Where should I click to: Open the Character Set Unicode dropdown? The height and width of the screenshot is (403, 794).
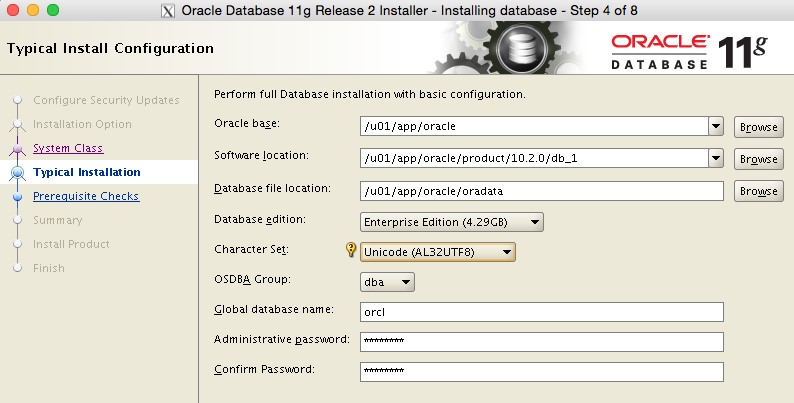(x=438, y=252)
